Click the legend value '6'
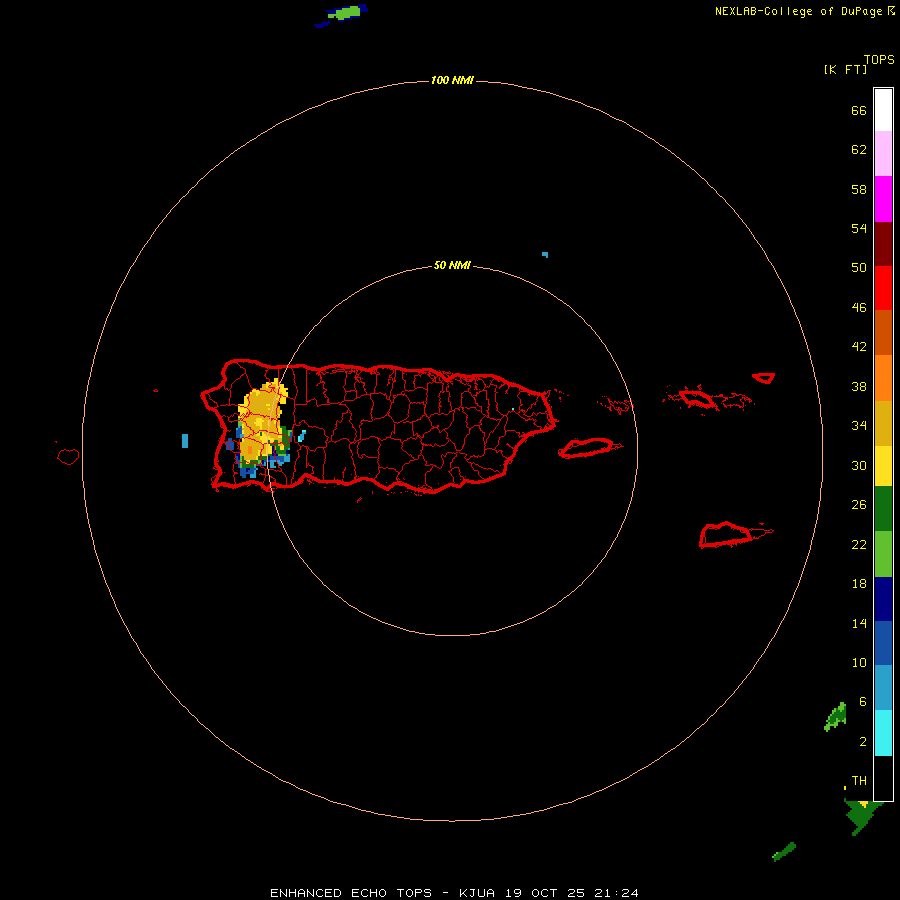Screen dimensions: 900x900 click(x=862, y=702)
